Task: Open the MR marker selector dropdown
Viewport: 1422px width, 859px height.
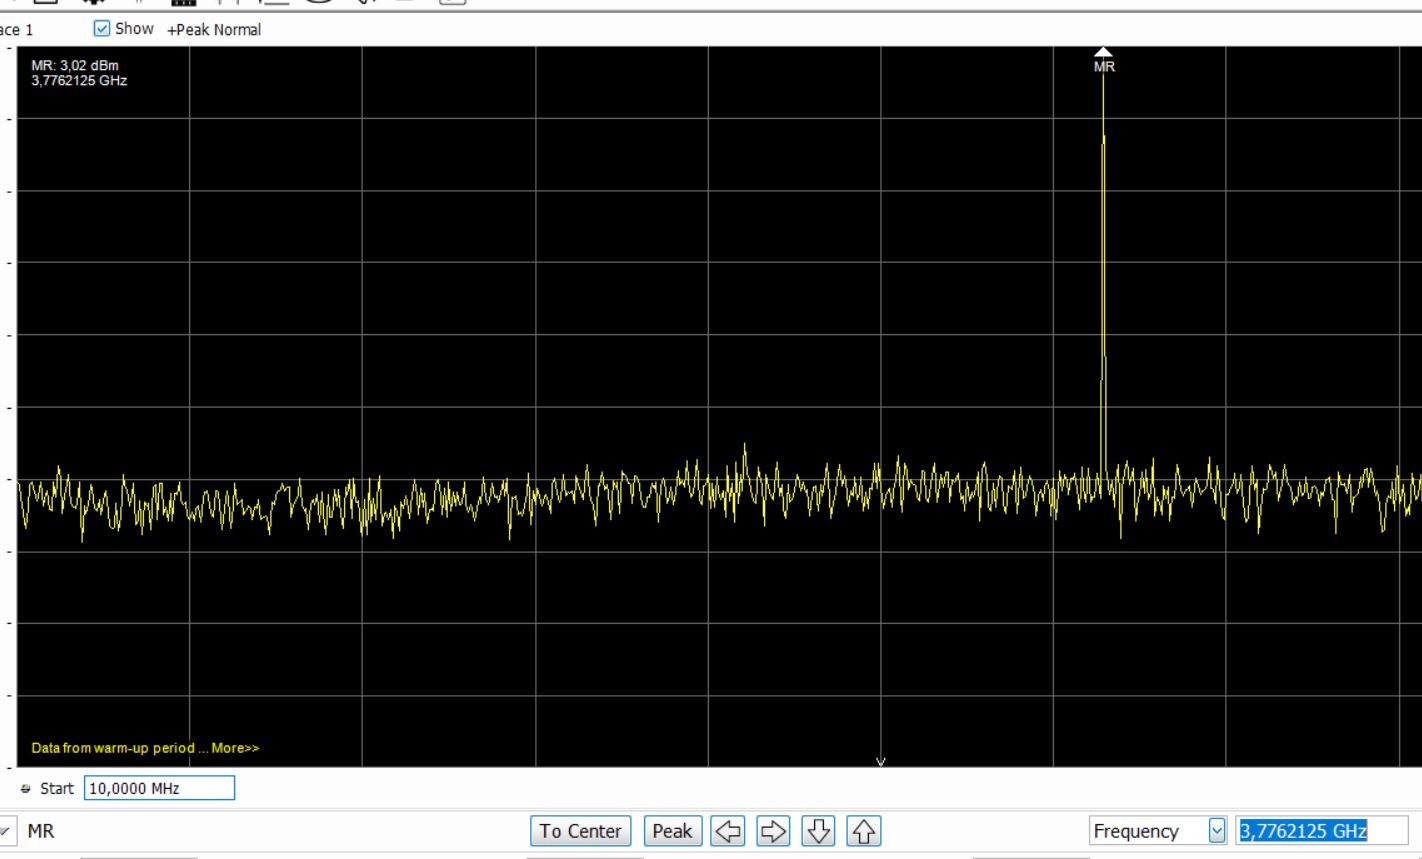Action: click(8, 831)
